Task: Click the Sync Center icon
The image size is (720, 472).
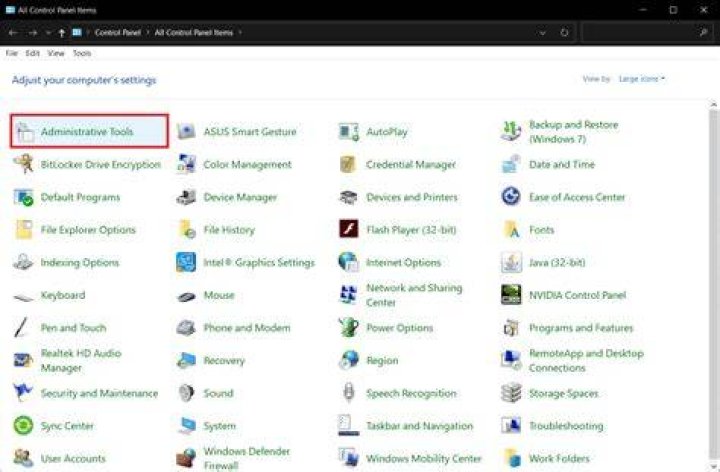Action: pos(24,426)
